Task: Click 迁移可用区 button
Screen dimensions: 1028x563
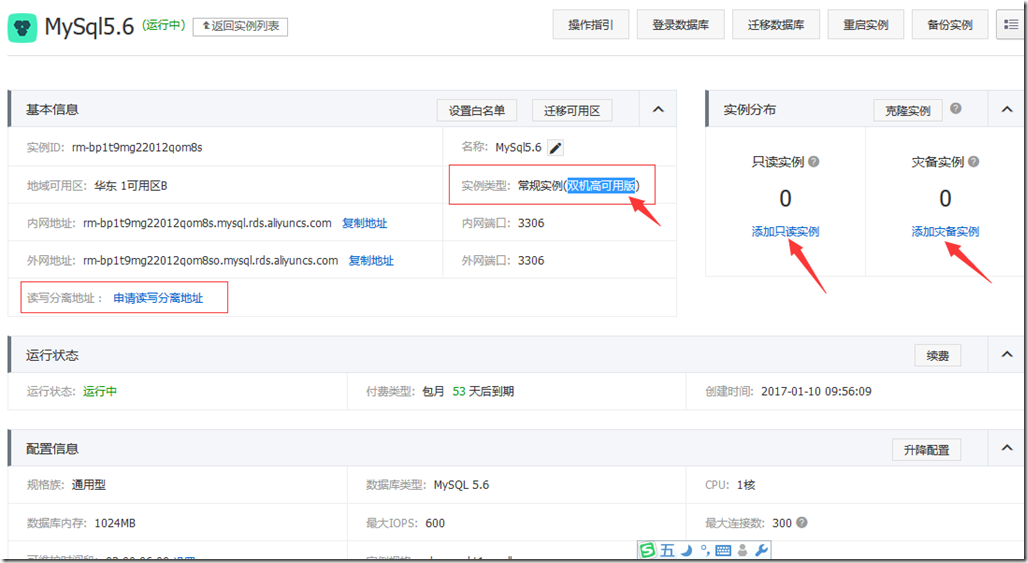Action: 572,111
